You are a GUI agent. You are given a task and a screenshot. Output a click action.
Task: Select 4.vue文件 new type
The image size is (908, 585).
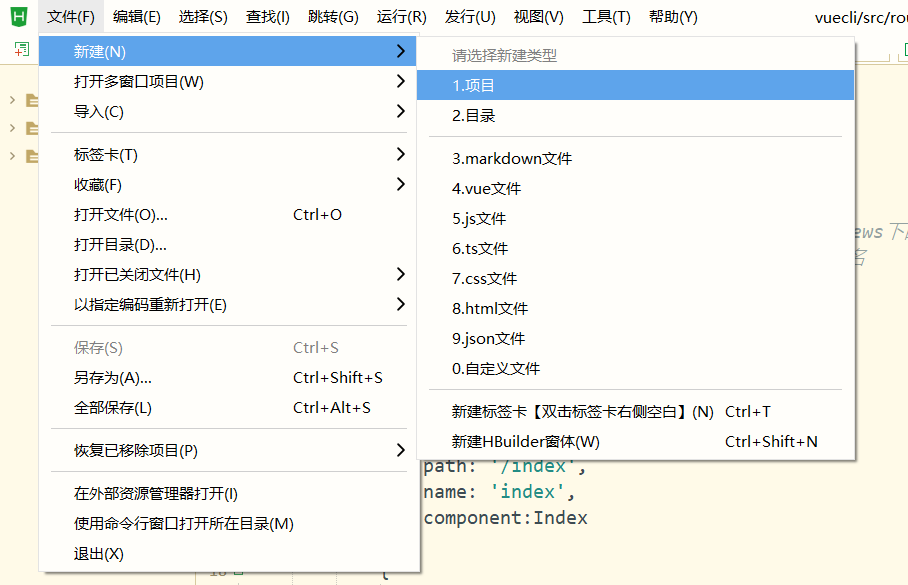635,188
